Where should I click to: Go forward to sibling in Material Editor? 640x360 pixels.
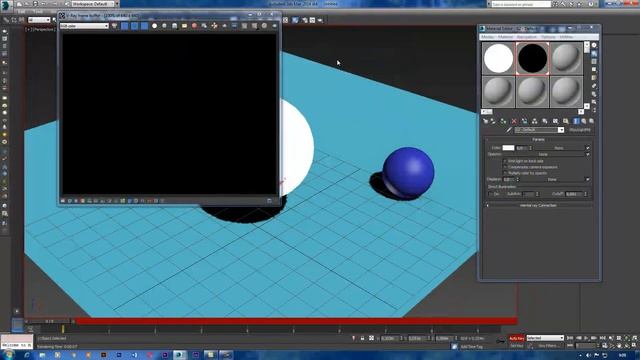tap(591, 121)
